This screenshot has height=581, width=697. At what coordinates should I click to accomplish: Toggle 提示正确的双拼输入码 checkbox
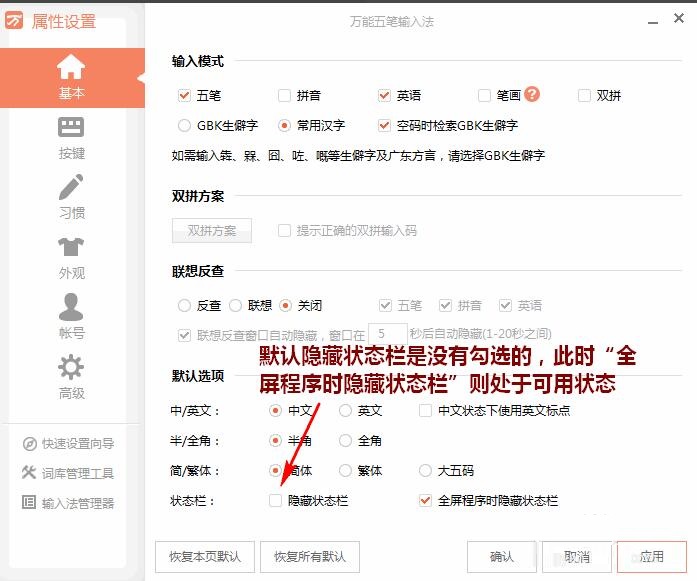coord(284,230)
